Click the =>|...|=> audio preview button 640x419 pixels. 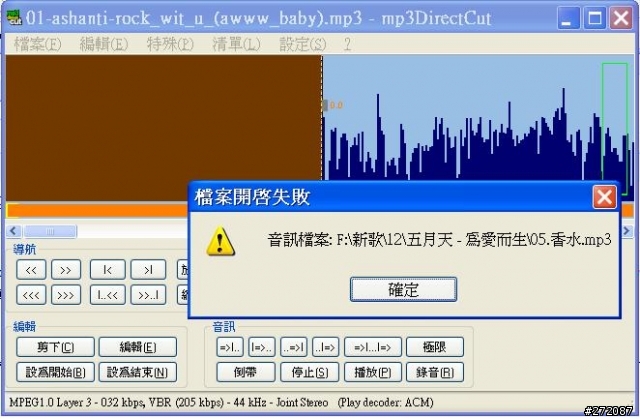[373, 347]
